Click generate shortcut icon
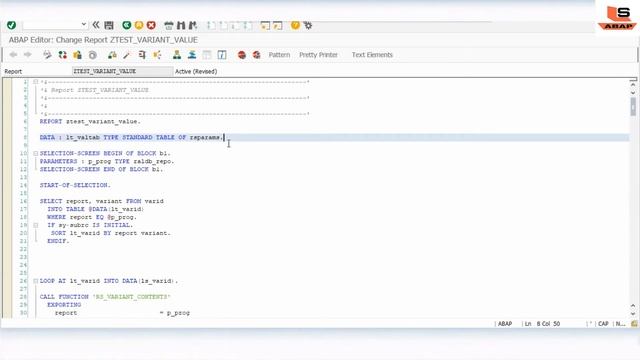Viewport: 640px width, 360px height. click(x=278, y=25)
